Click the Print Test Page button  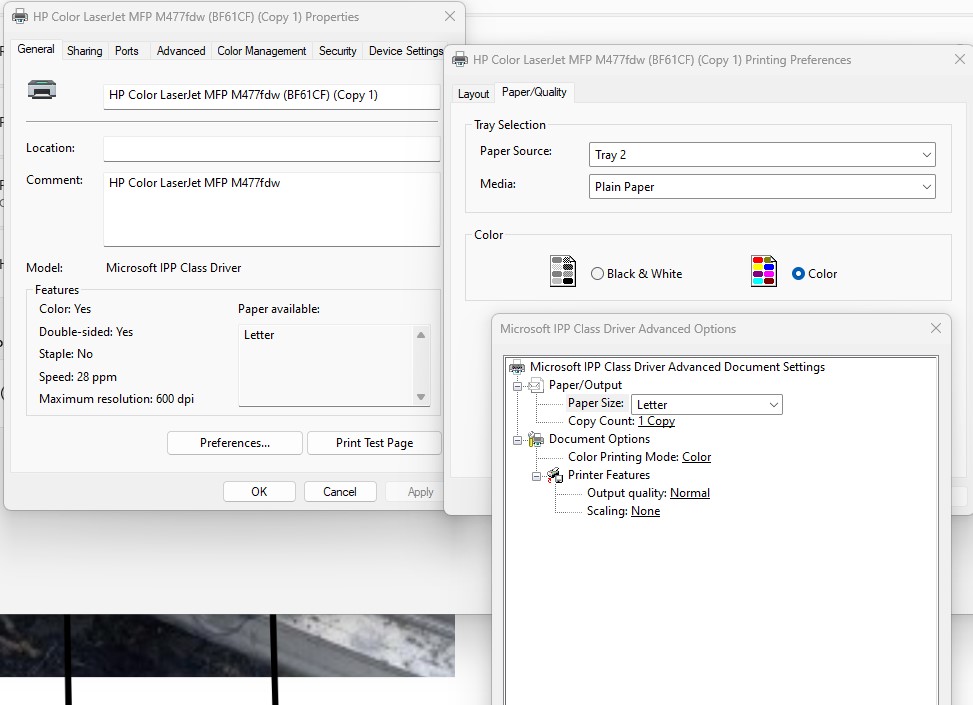374,442
